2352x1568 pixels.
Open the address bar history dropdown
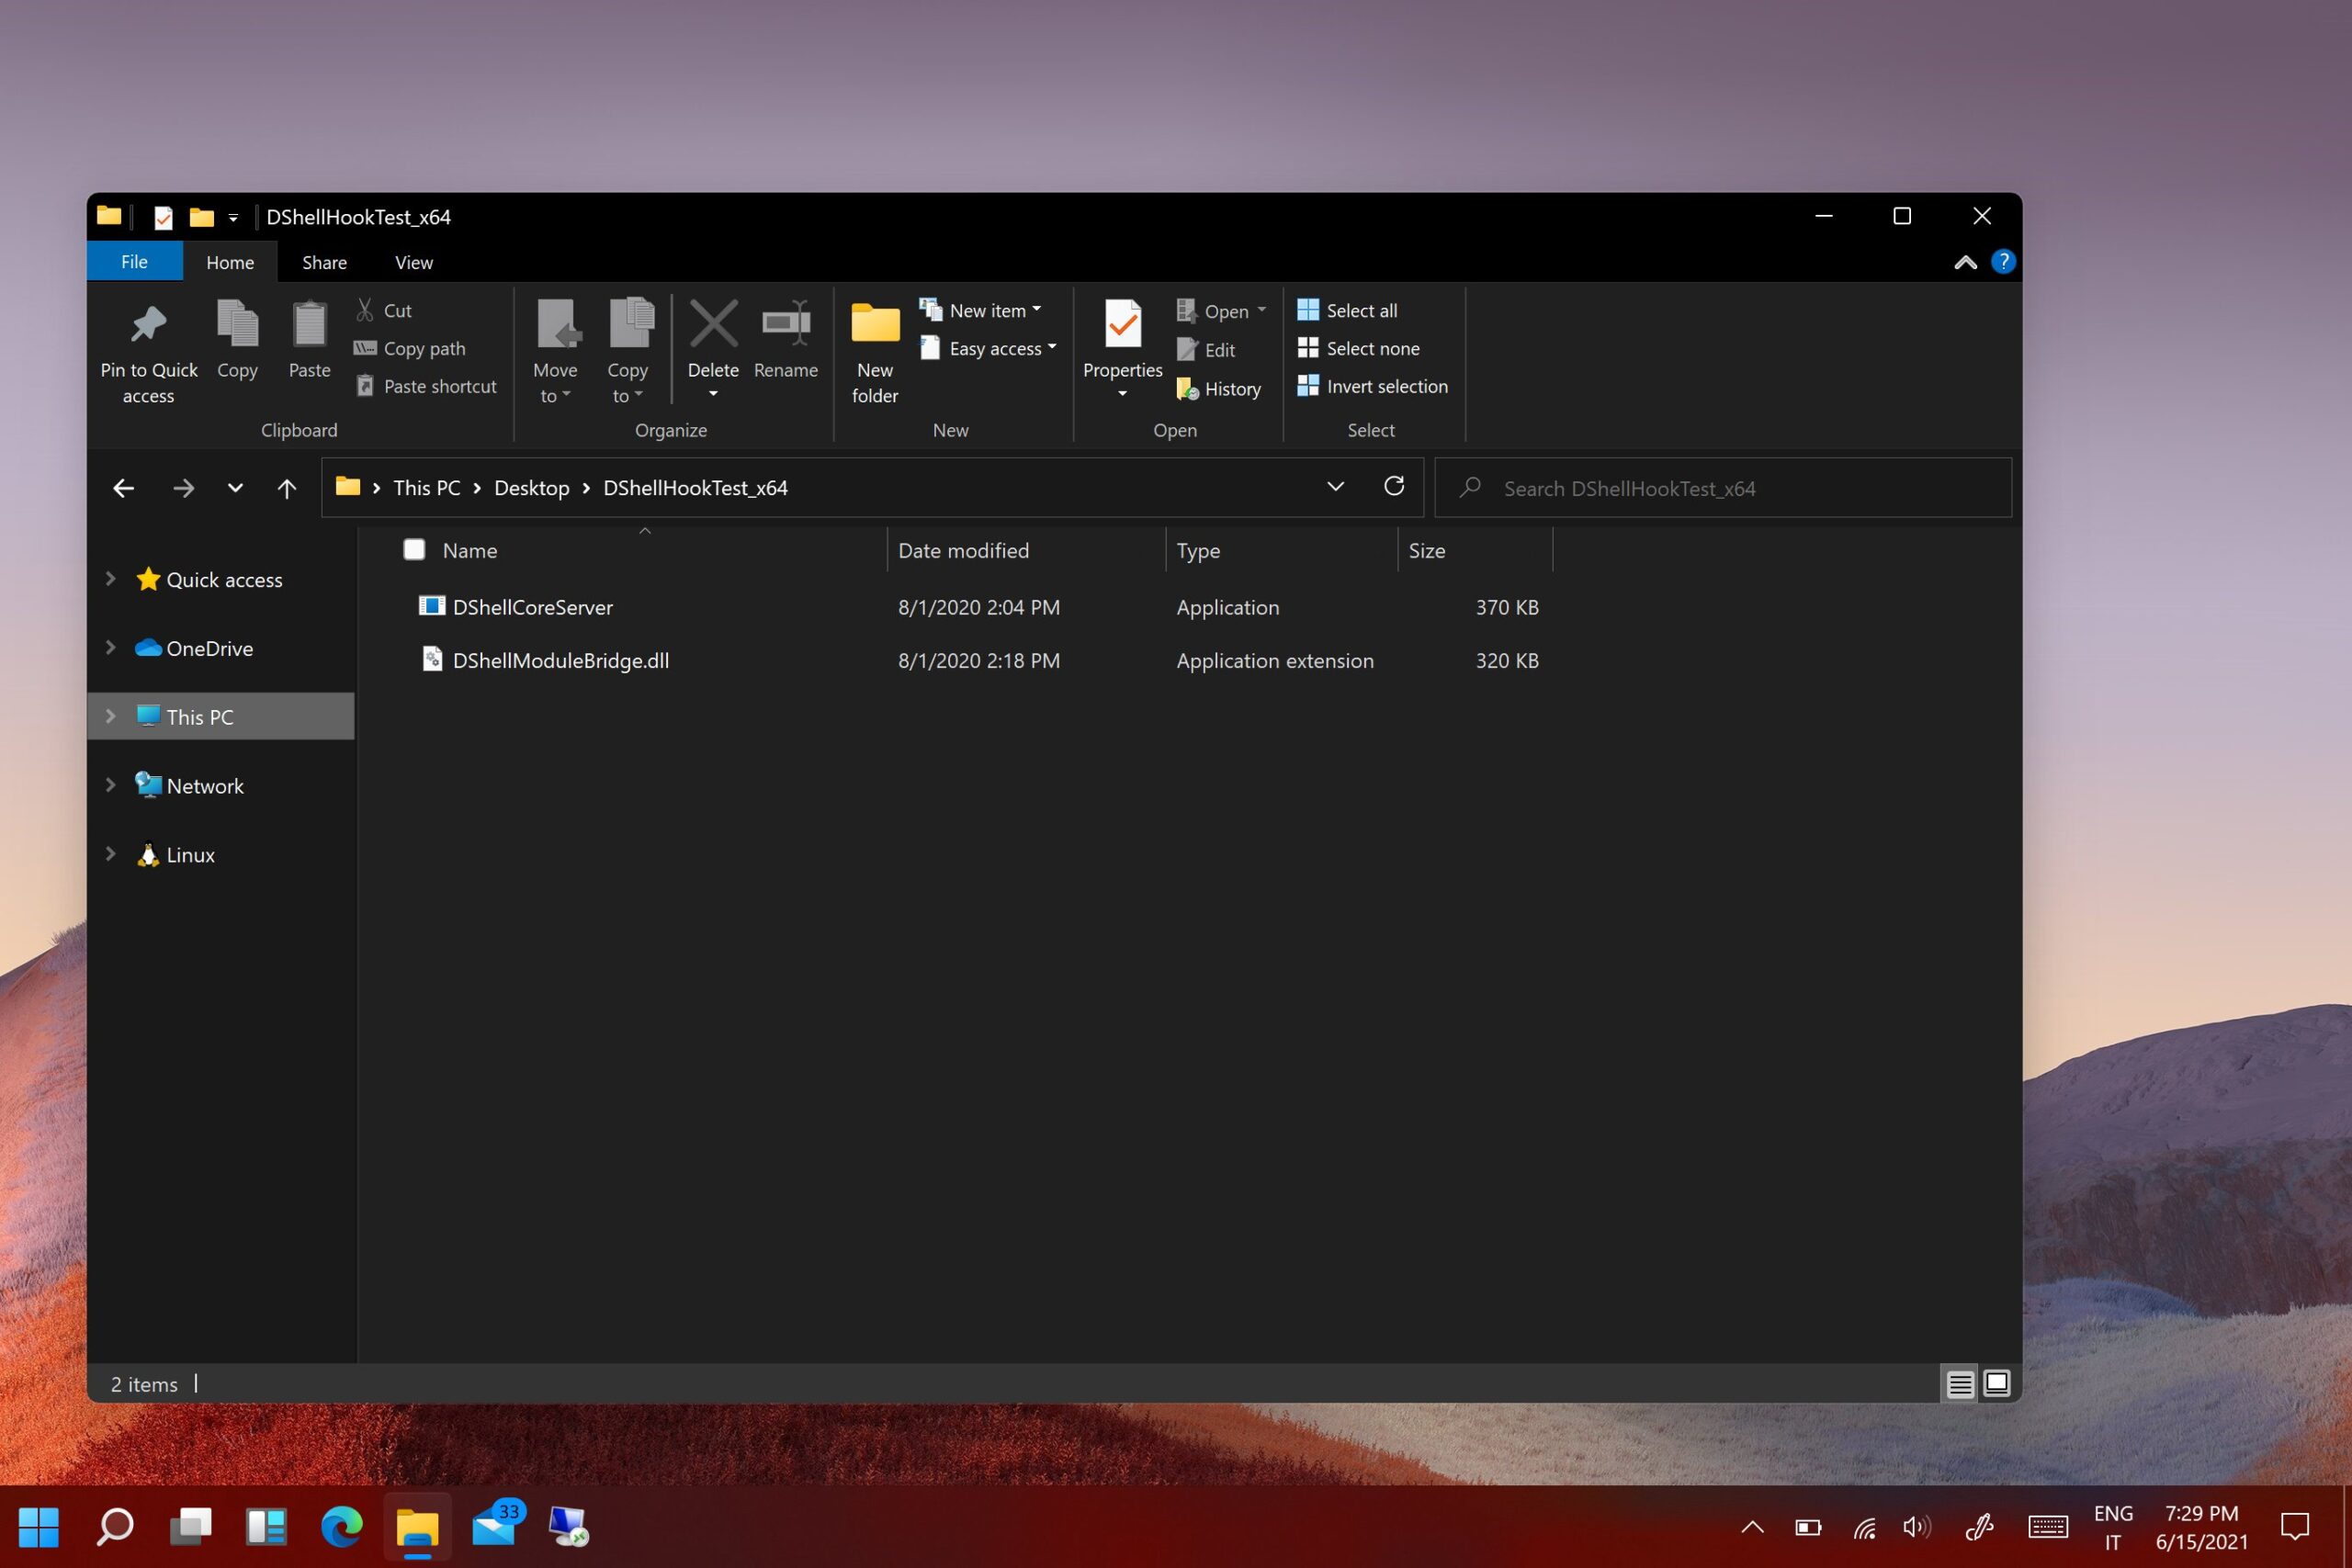click(x=1335, y=487)
